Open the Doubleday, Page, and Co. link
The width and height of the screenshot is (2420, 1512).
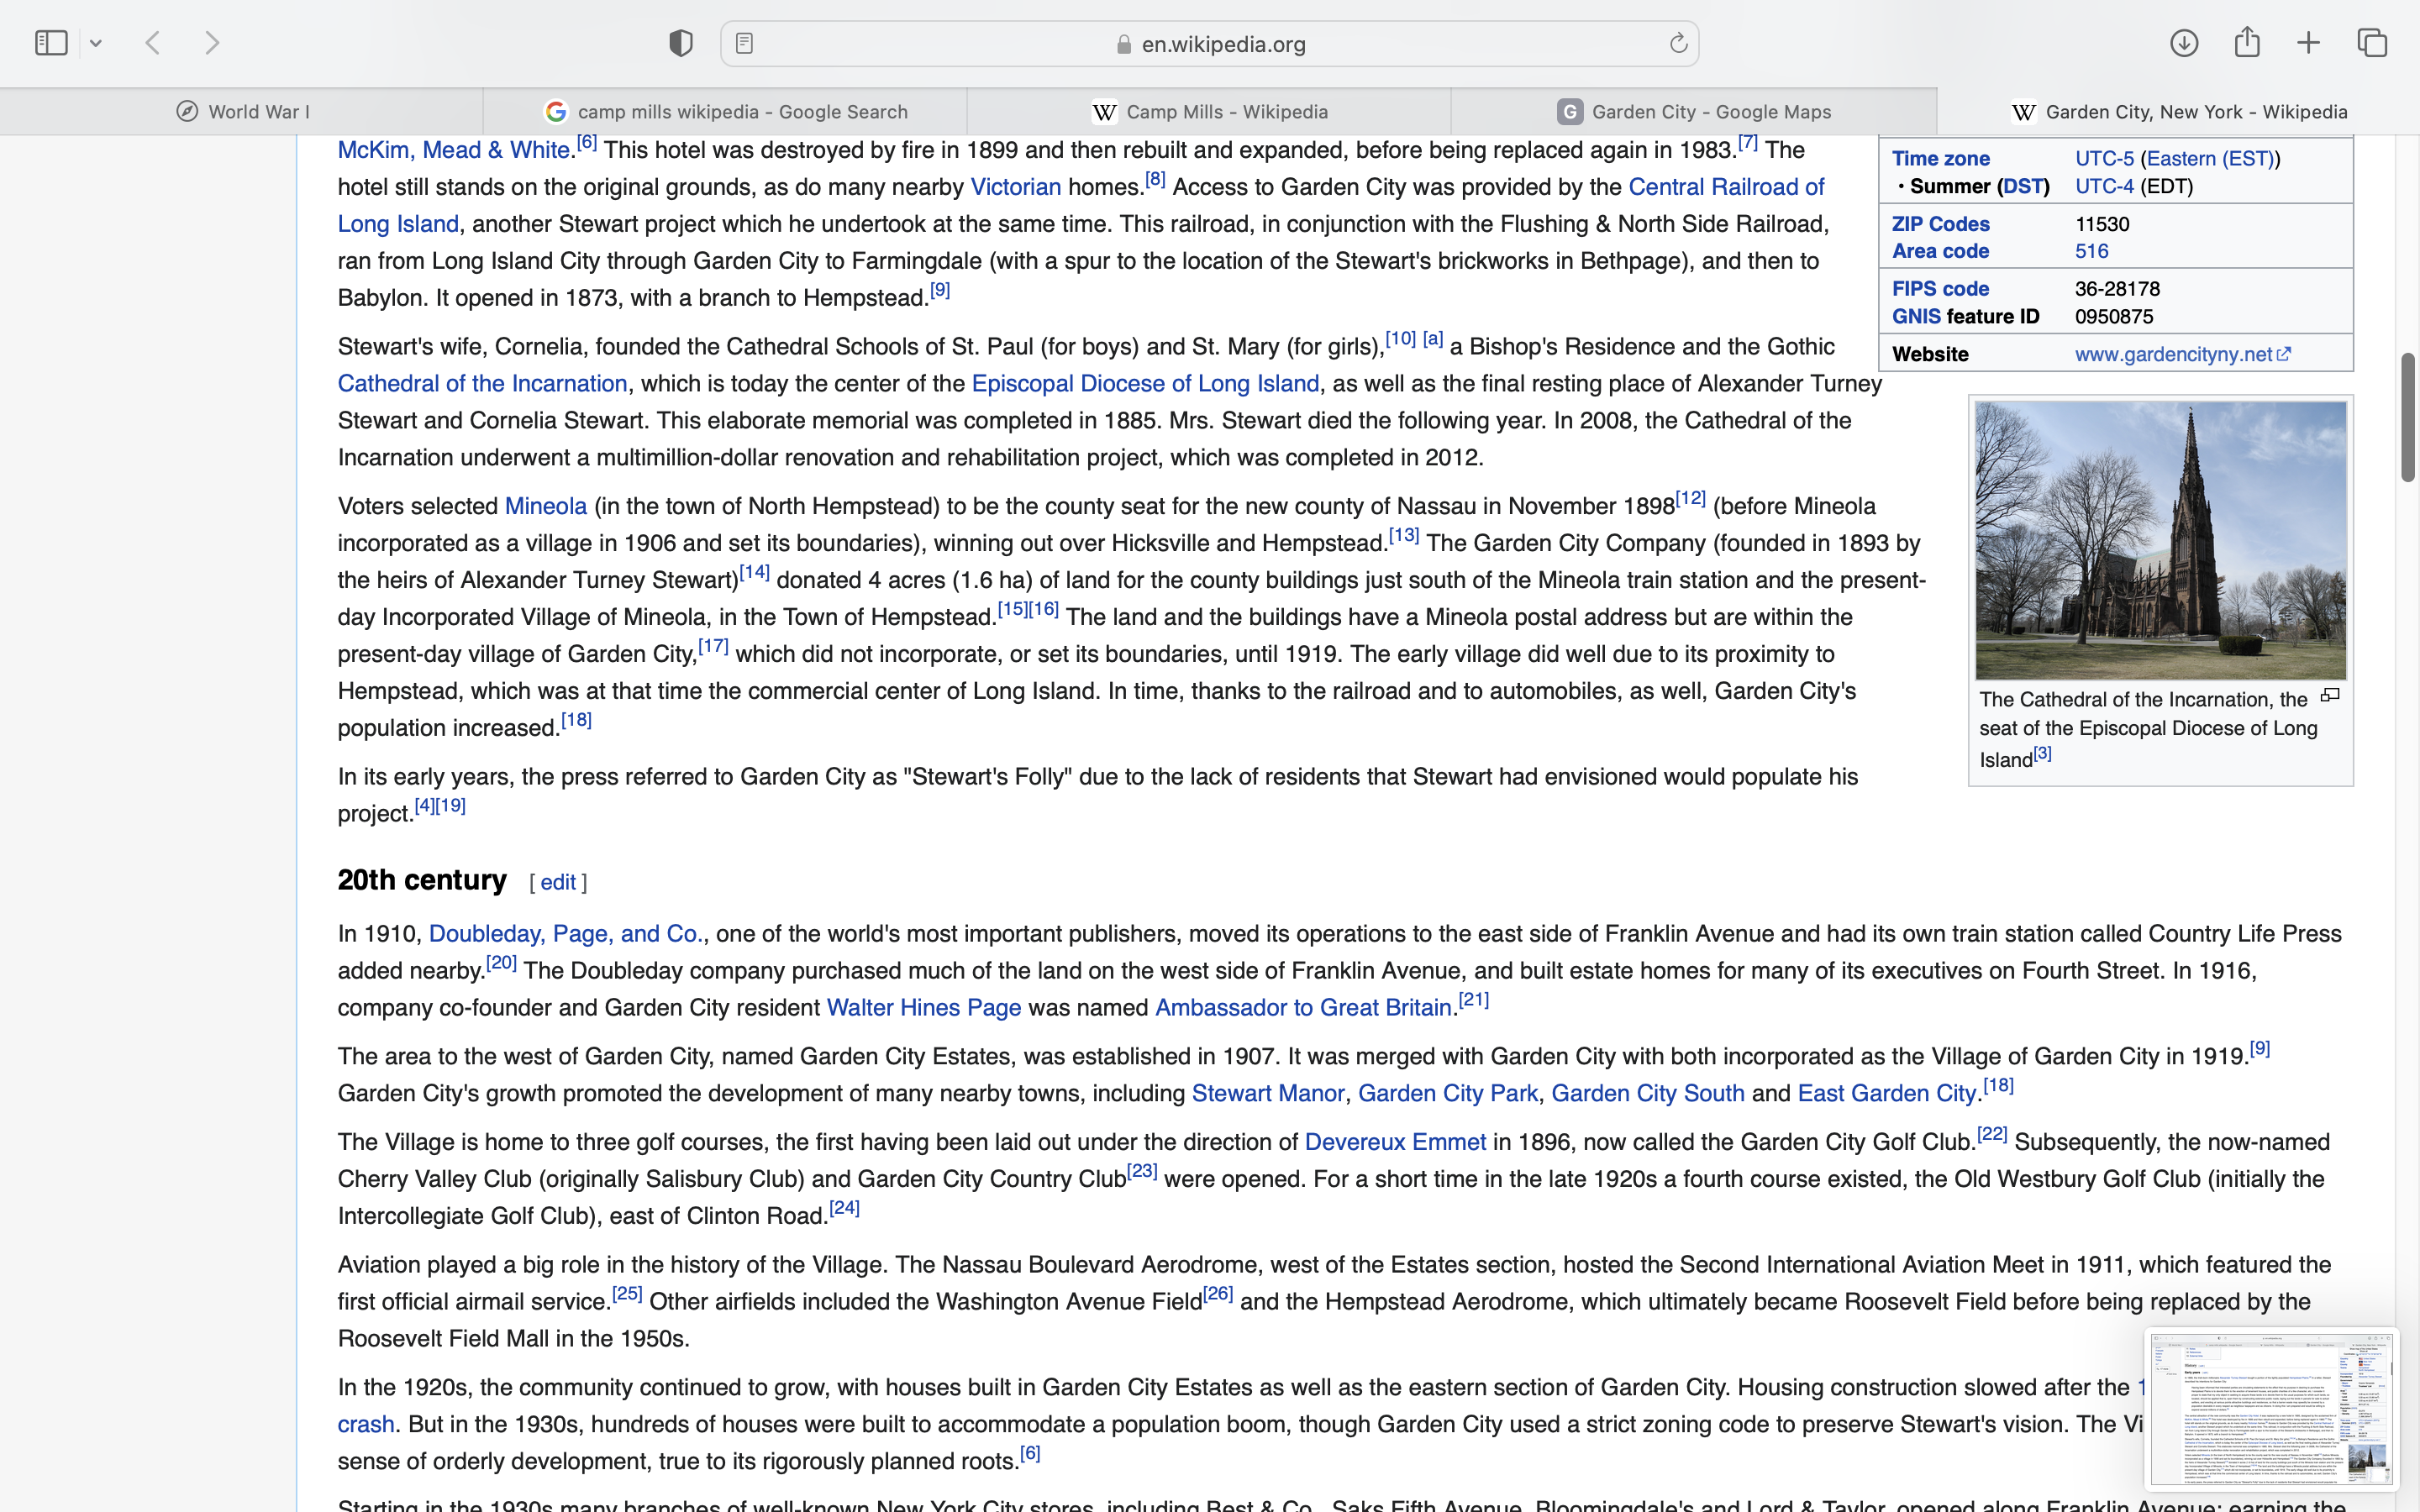pyautogui.click(x=565, y=934)
